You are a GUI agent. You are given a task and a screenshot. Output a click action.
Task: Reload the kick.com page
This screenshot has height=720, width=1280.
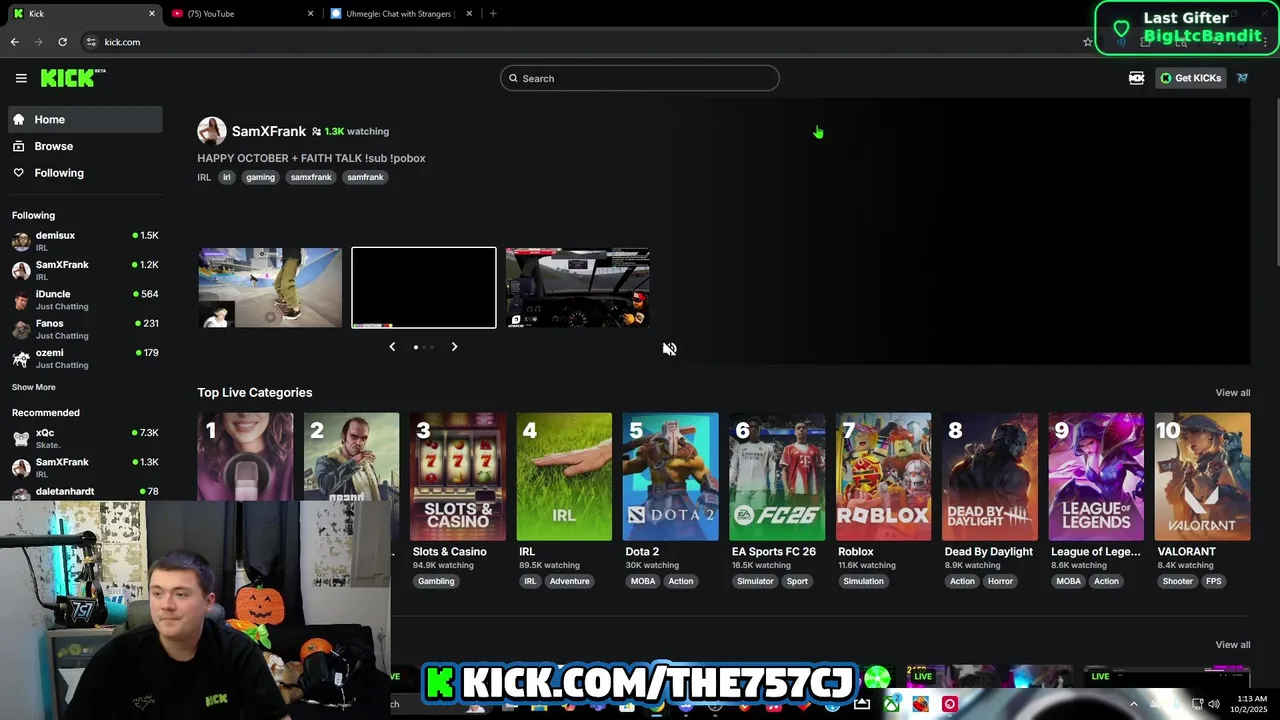(x=62, y=42)
